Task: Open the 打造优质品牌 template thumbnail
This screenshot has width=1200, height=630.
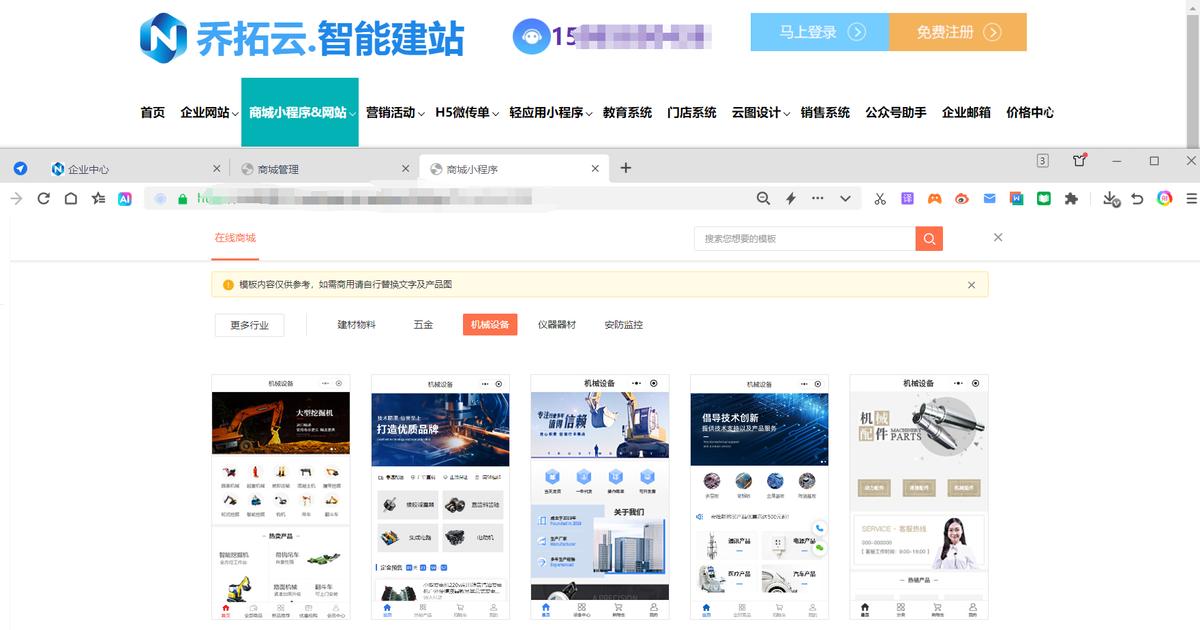Action: (x=440, y=498)
